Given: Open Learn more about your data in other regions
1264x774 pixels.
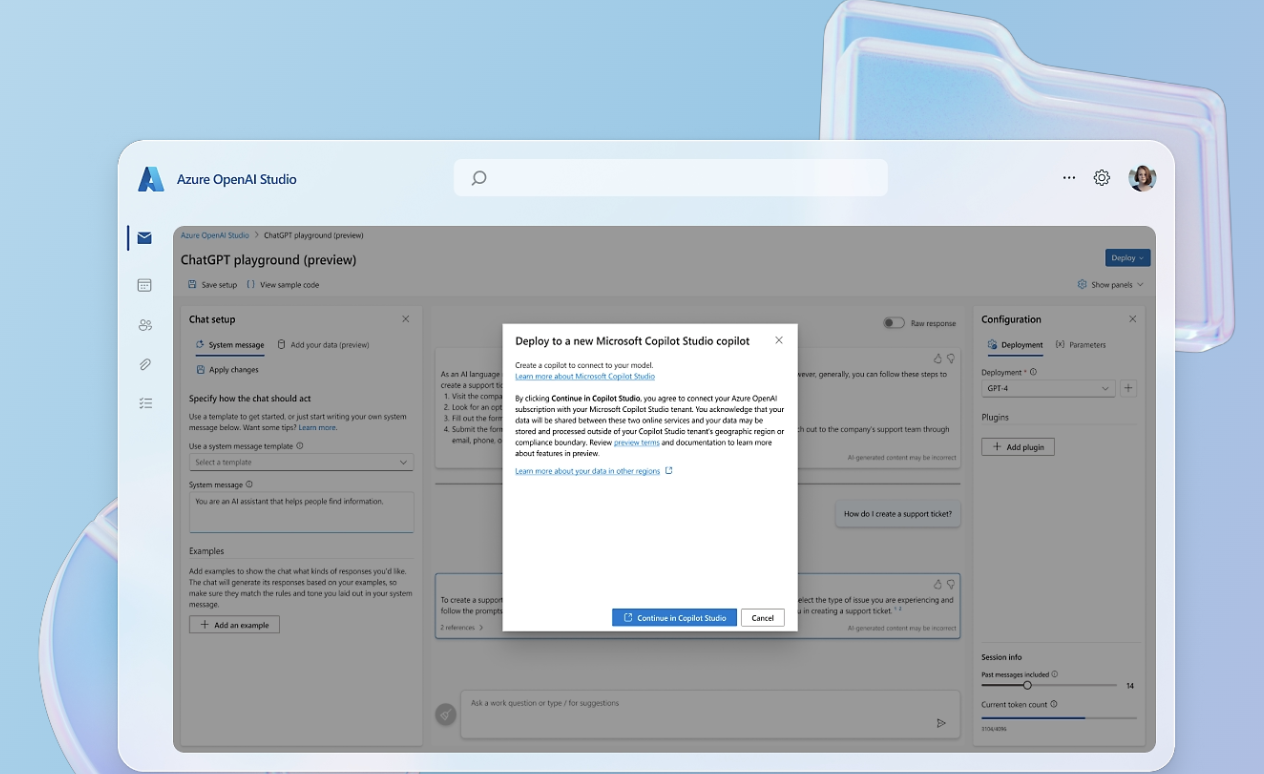Looking at the screenshot, I should (x=594, y=471).
